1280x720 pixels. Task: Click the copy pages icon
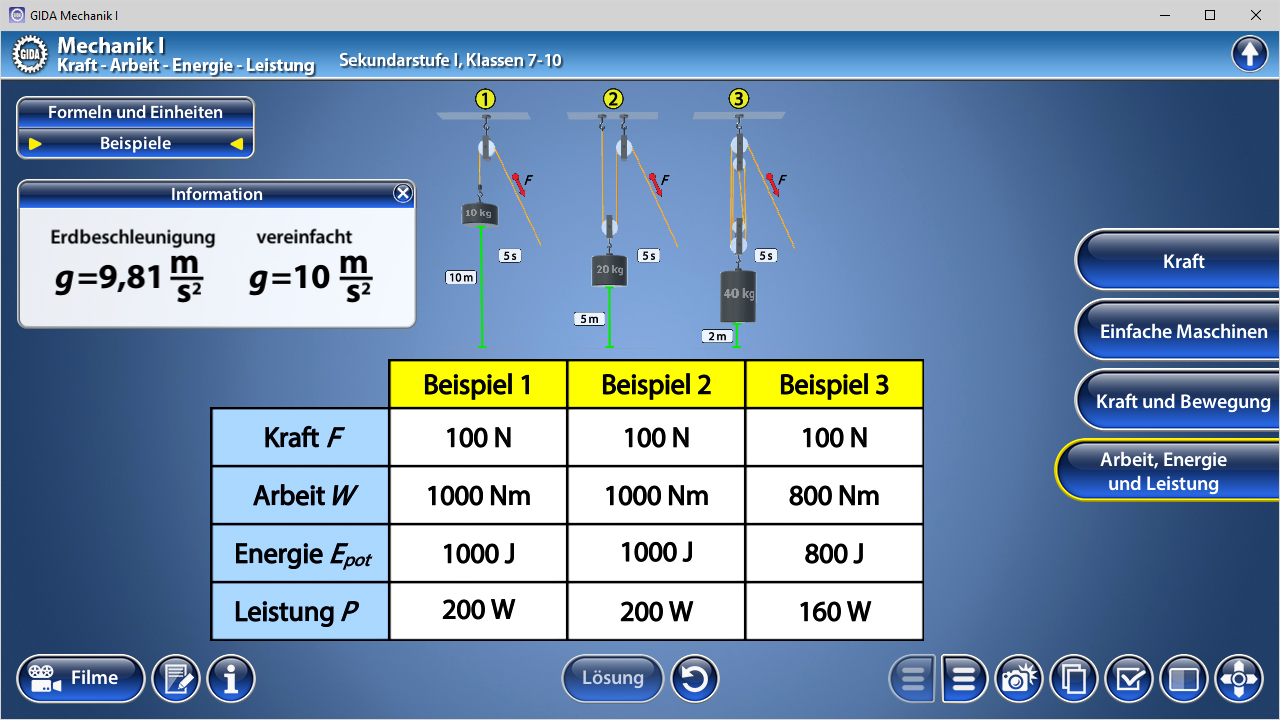pos(1074,680)
